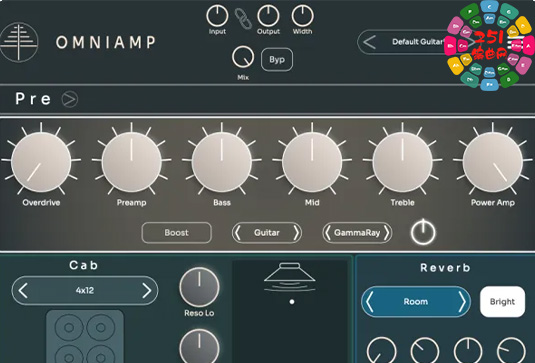Open the Guitar amp type selector
Screen dimensions: 535x363
click(266, 233)
